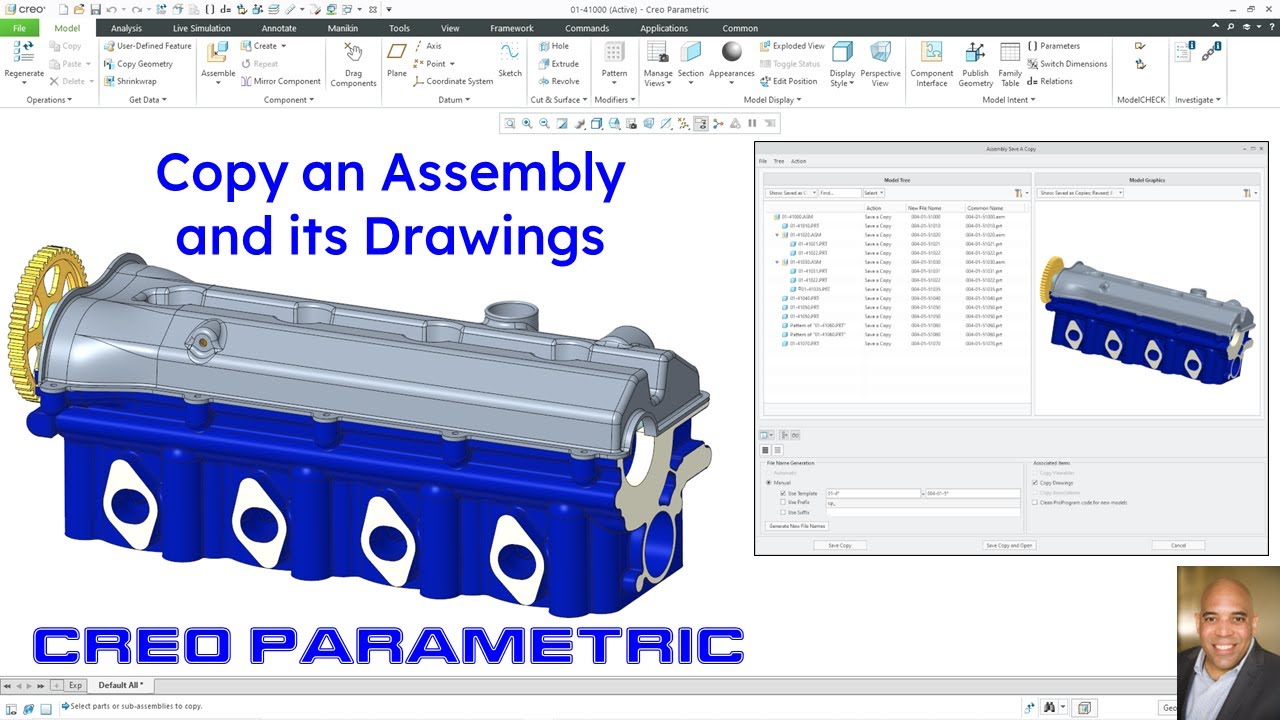Click the Pattern icon in Modifiers
Image resolution: width=1280 pixels, height=720 pixels.
(x=615, y=52)
